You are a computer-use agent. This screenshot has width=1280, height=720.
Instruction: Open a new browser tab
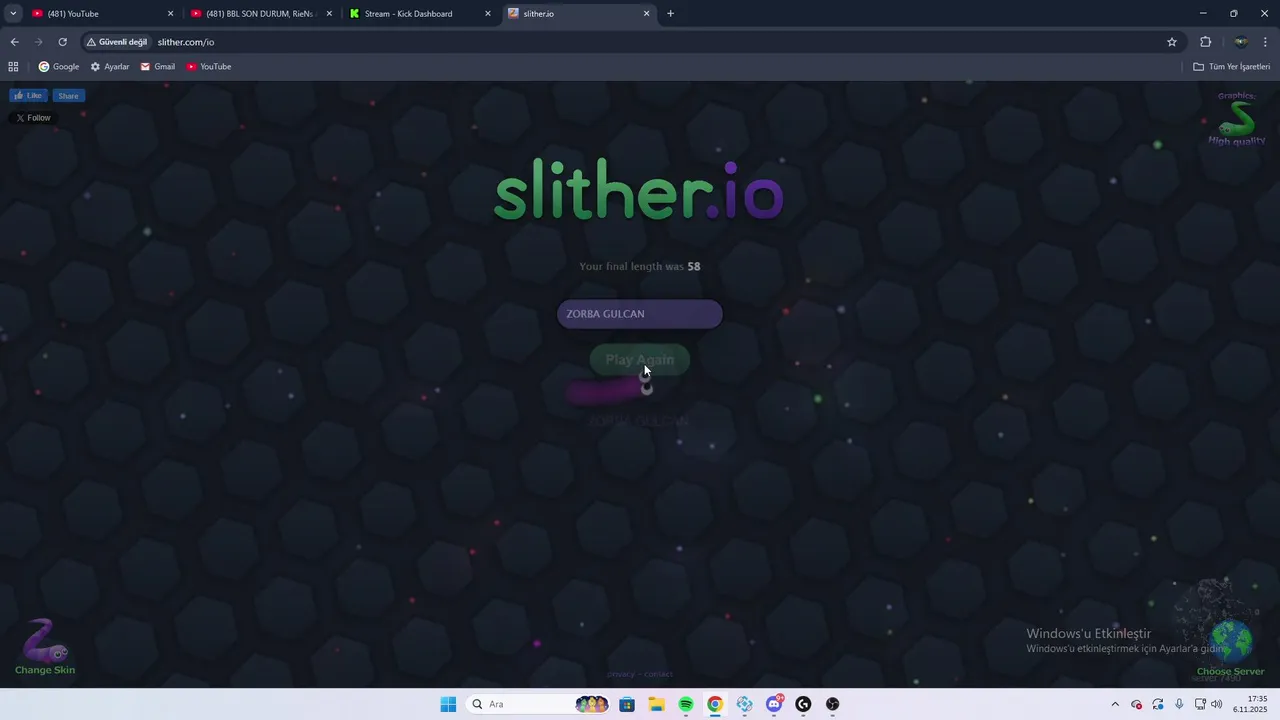click(670, 14)
